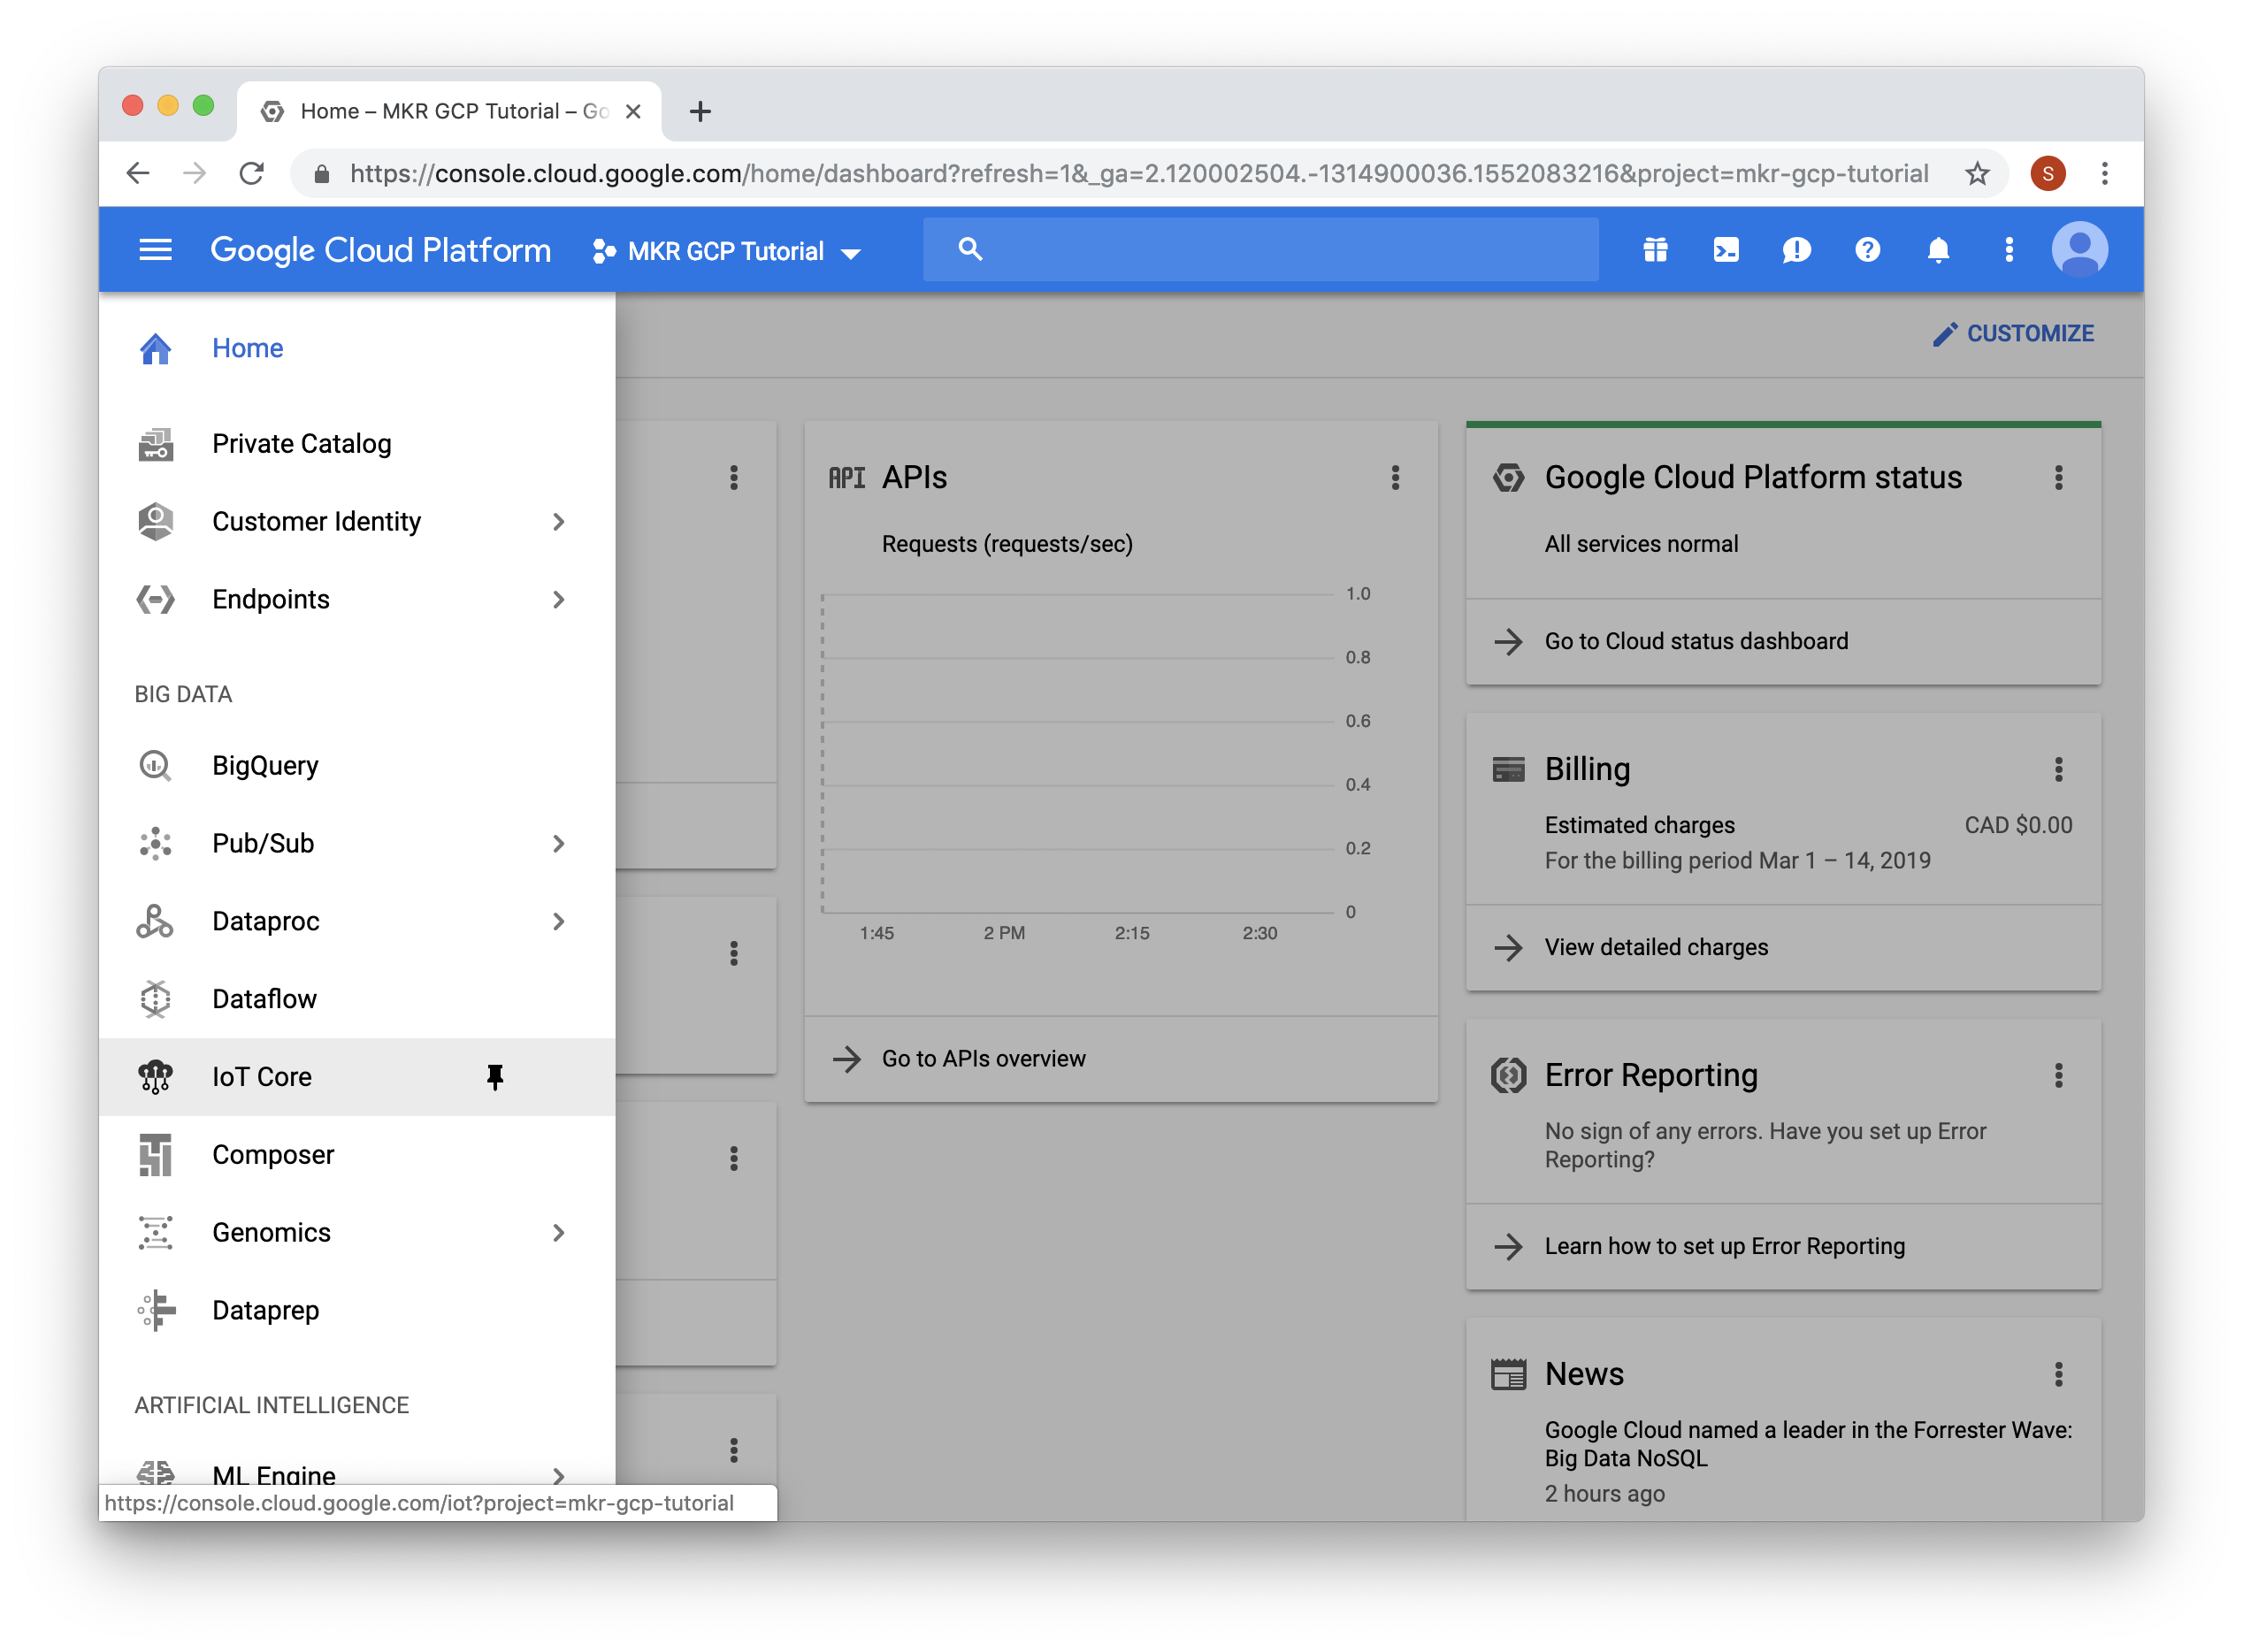Open the user avatar account menu
The image size is (2243, 1652).
coord(2079,250)
